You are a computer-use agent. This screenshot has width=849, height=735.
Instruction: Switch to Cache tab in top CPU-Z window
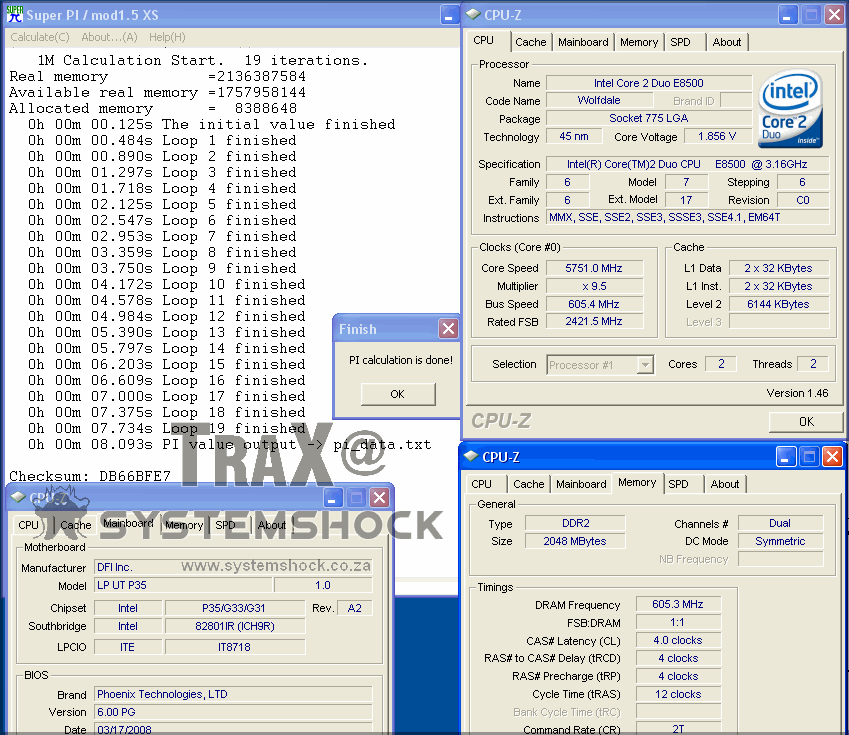[531, 42]
